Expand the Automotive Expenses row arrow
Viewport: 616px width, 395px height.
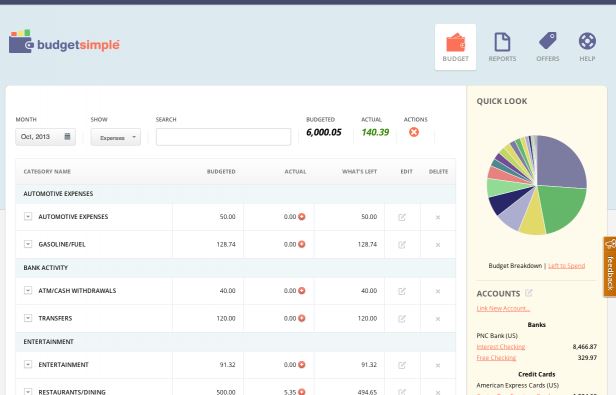pos(28,216)
